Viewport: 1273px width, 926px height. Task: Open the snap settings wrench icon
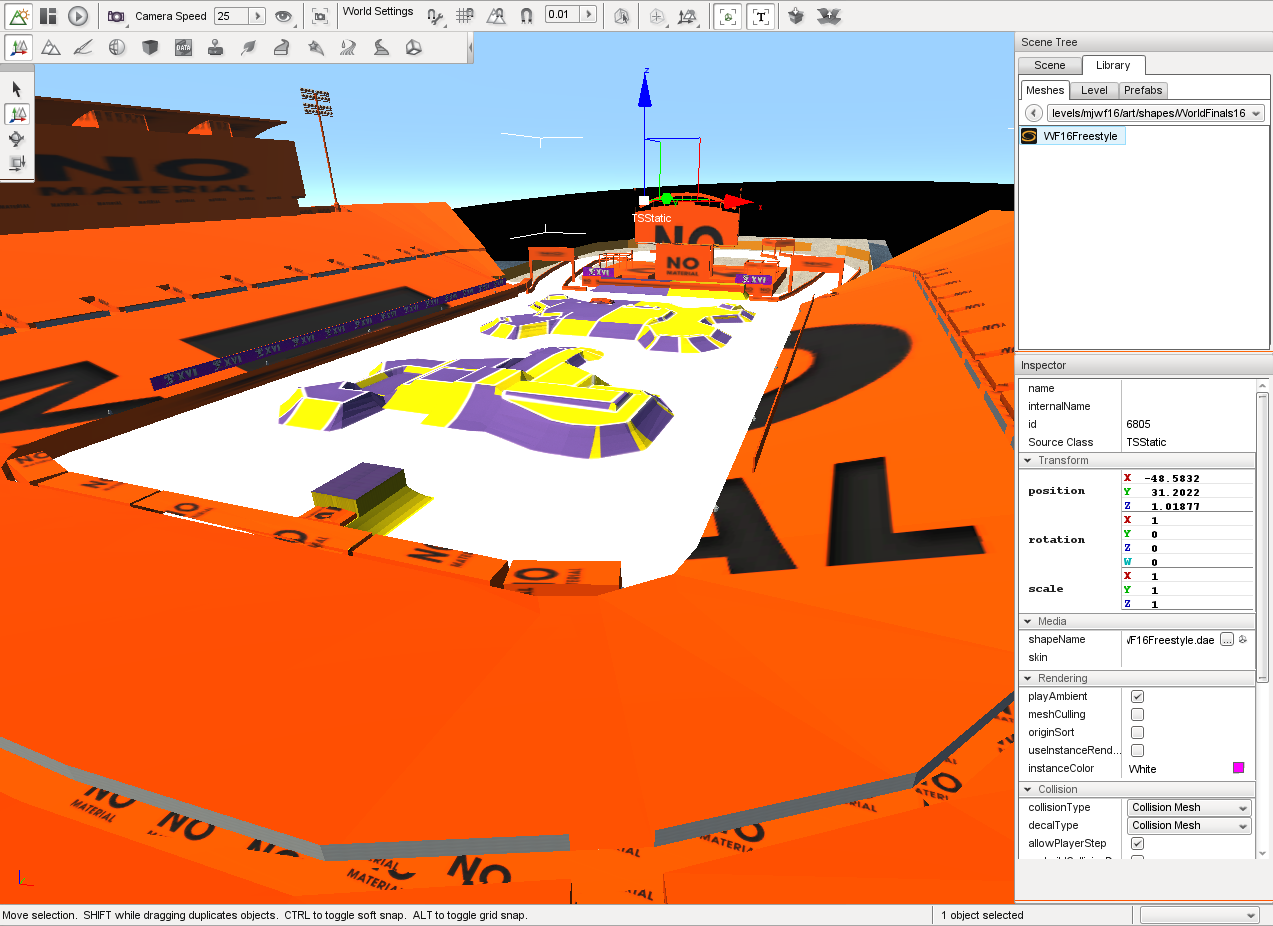click(435, 16)
